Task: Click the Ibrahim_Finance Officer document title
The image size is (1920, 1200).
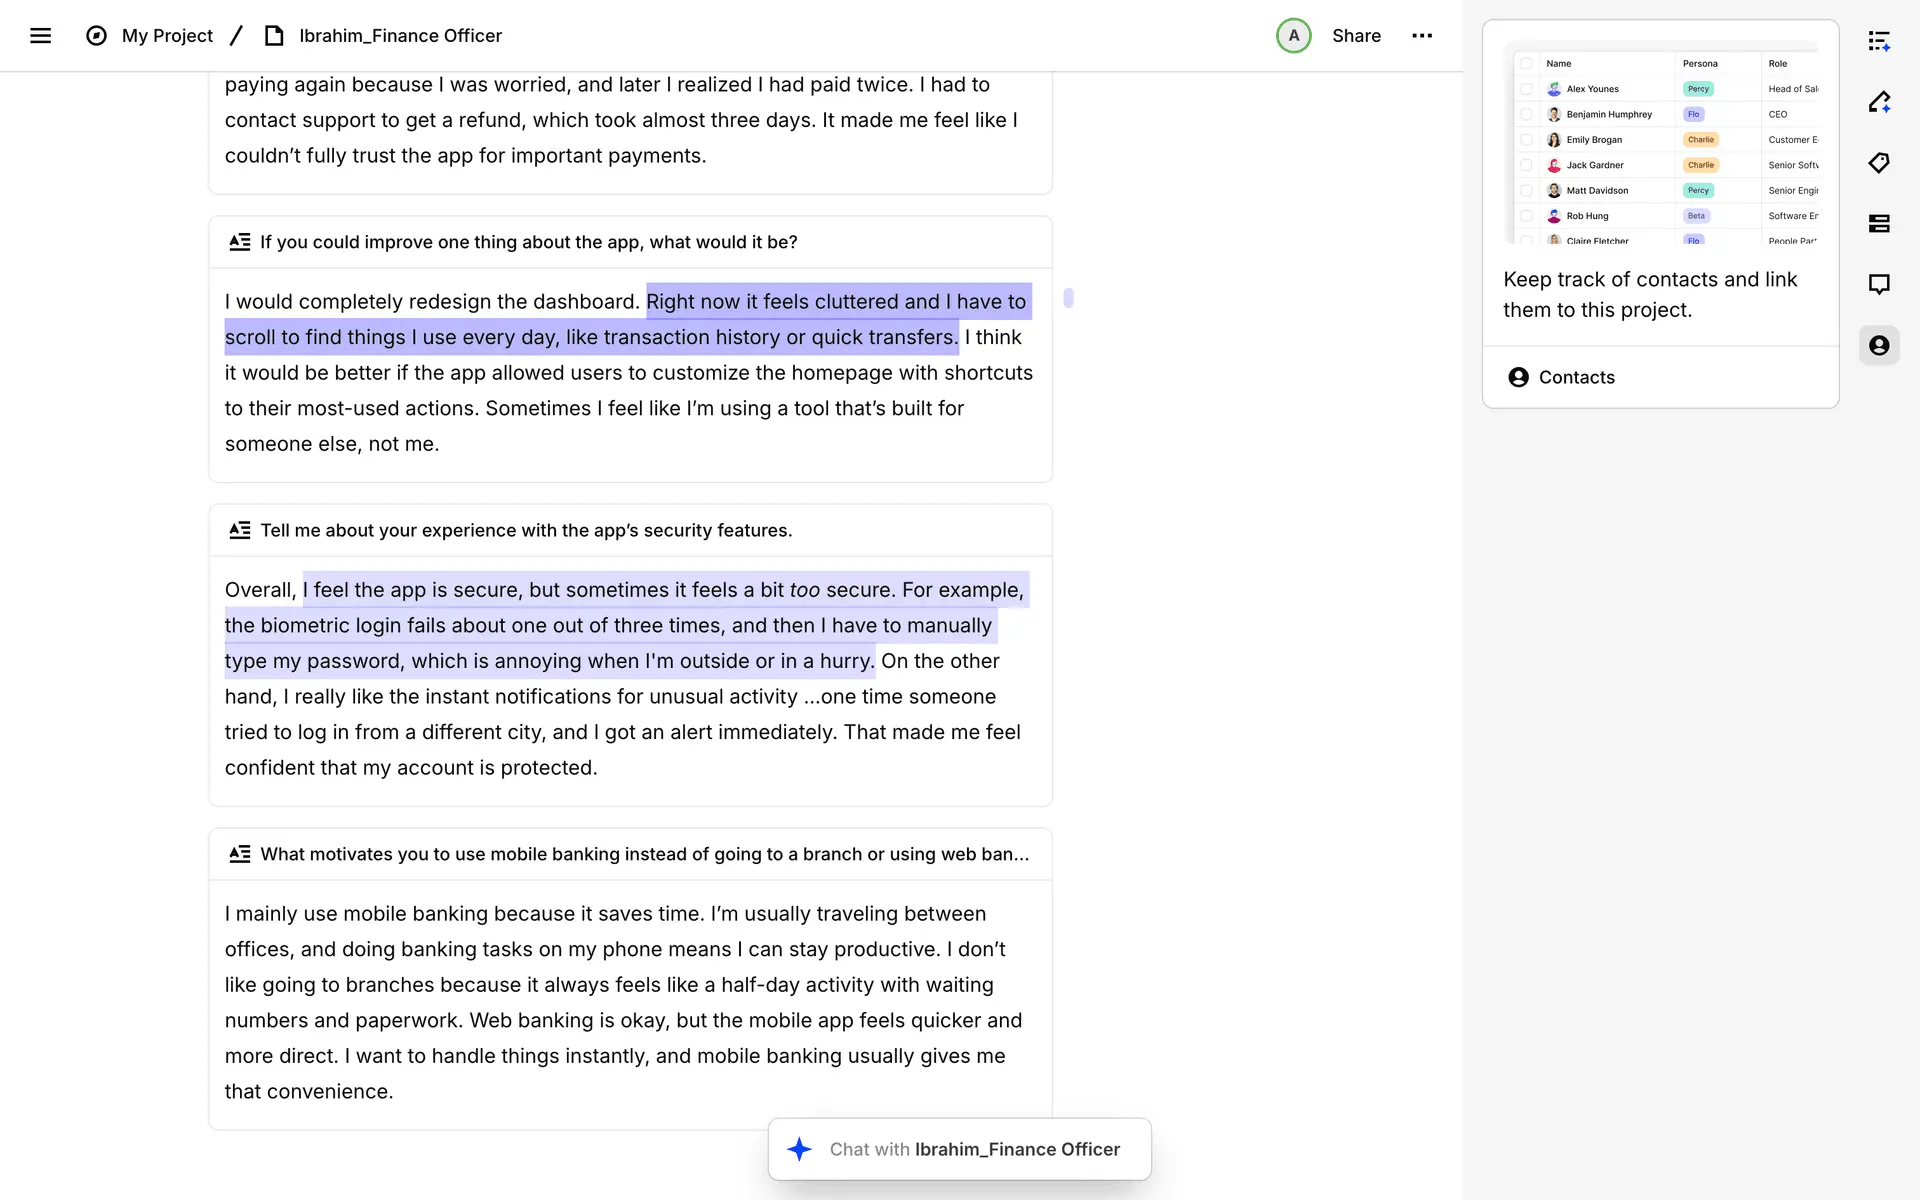Action: 400,36
